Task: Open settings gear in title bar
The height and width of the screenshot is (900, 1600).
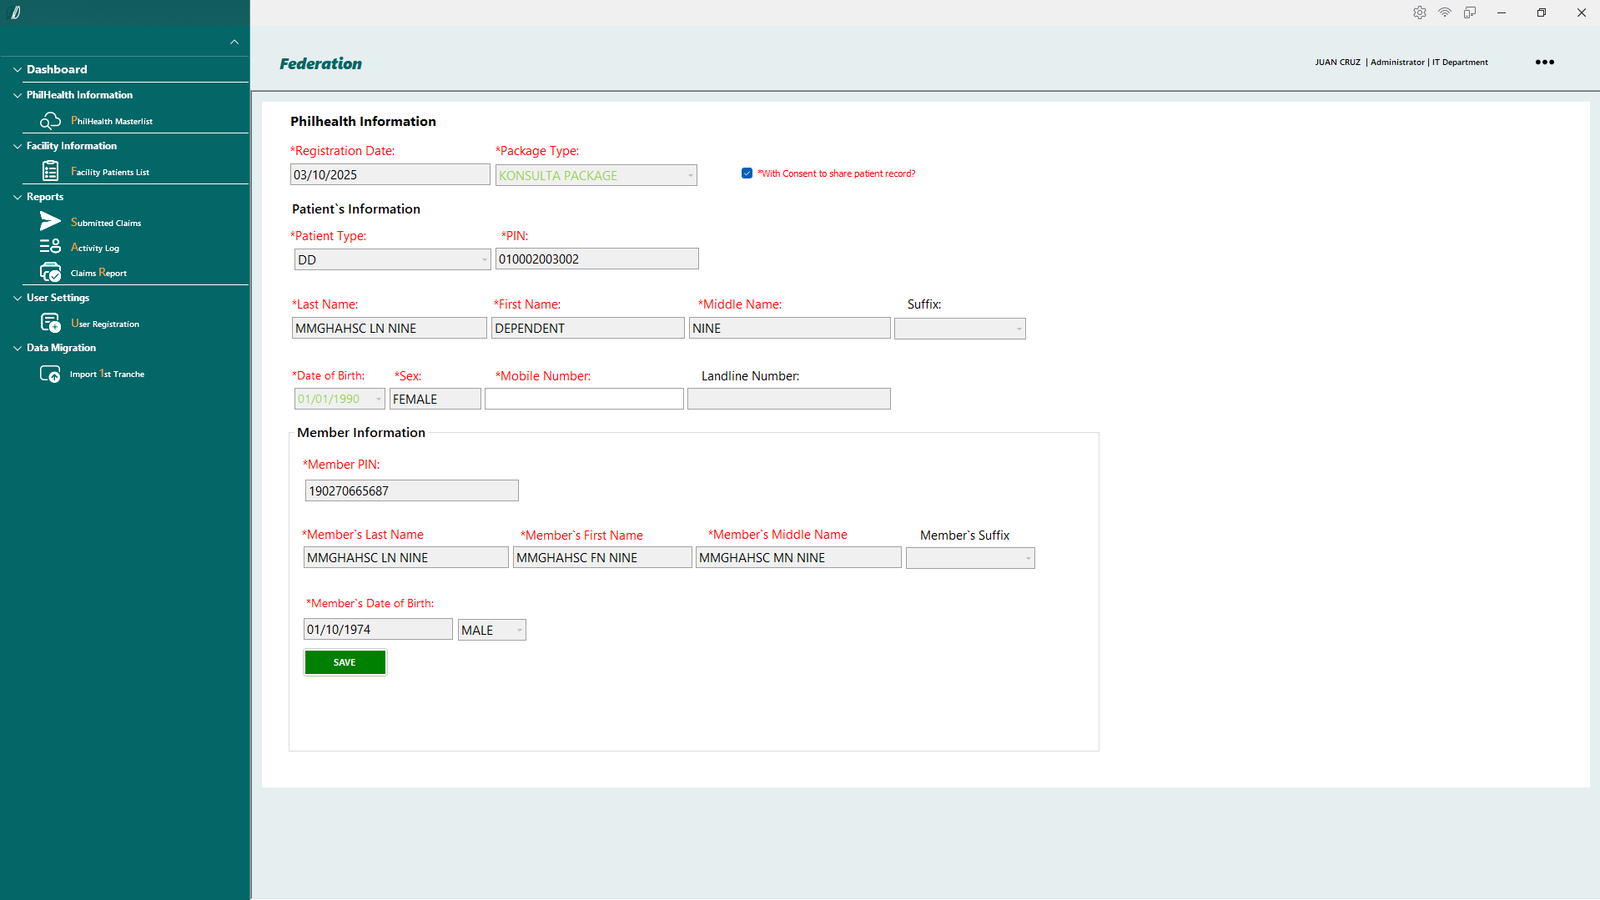Action: click(x=1419, y=13)
